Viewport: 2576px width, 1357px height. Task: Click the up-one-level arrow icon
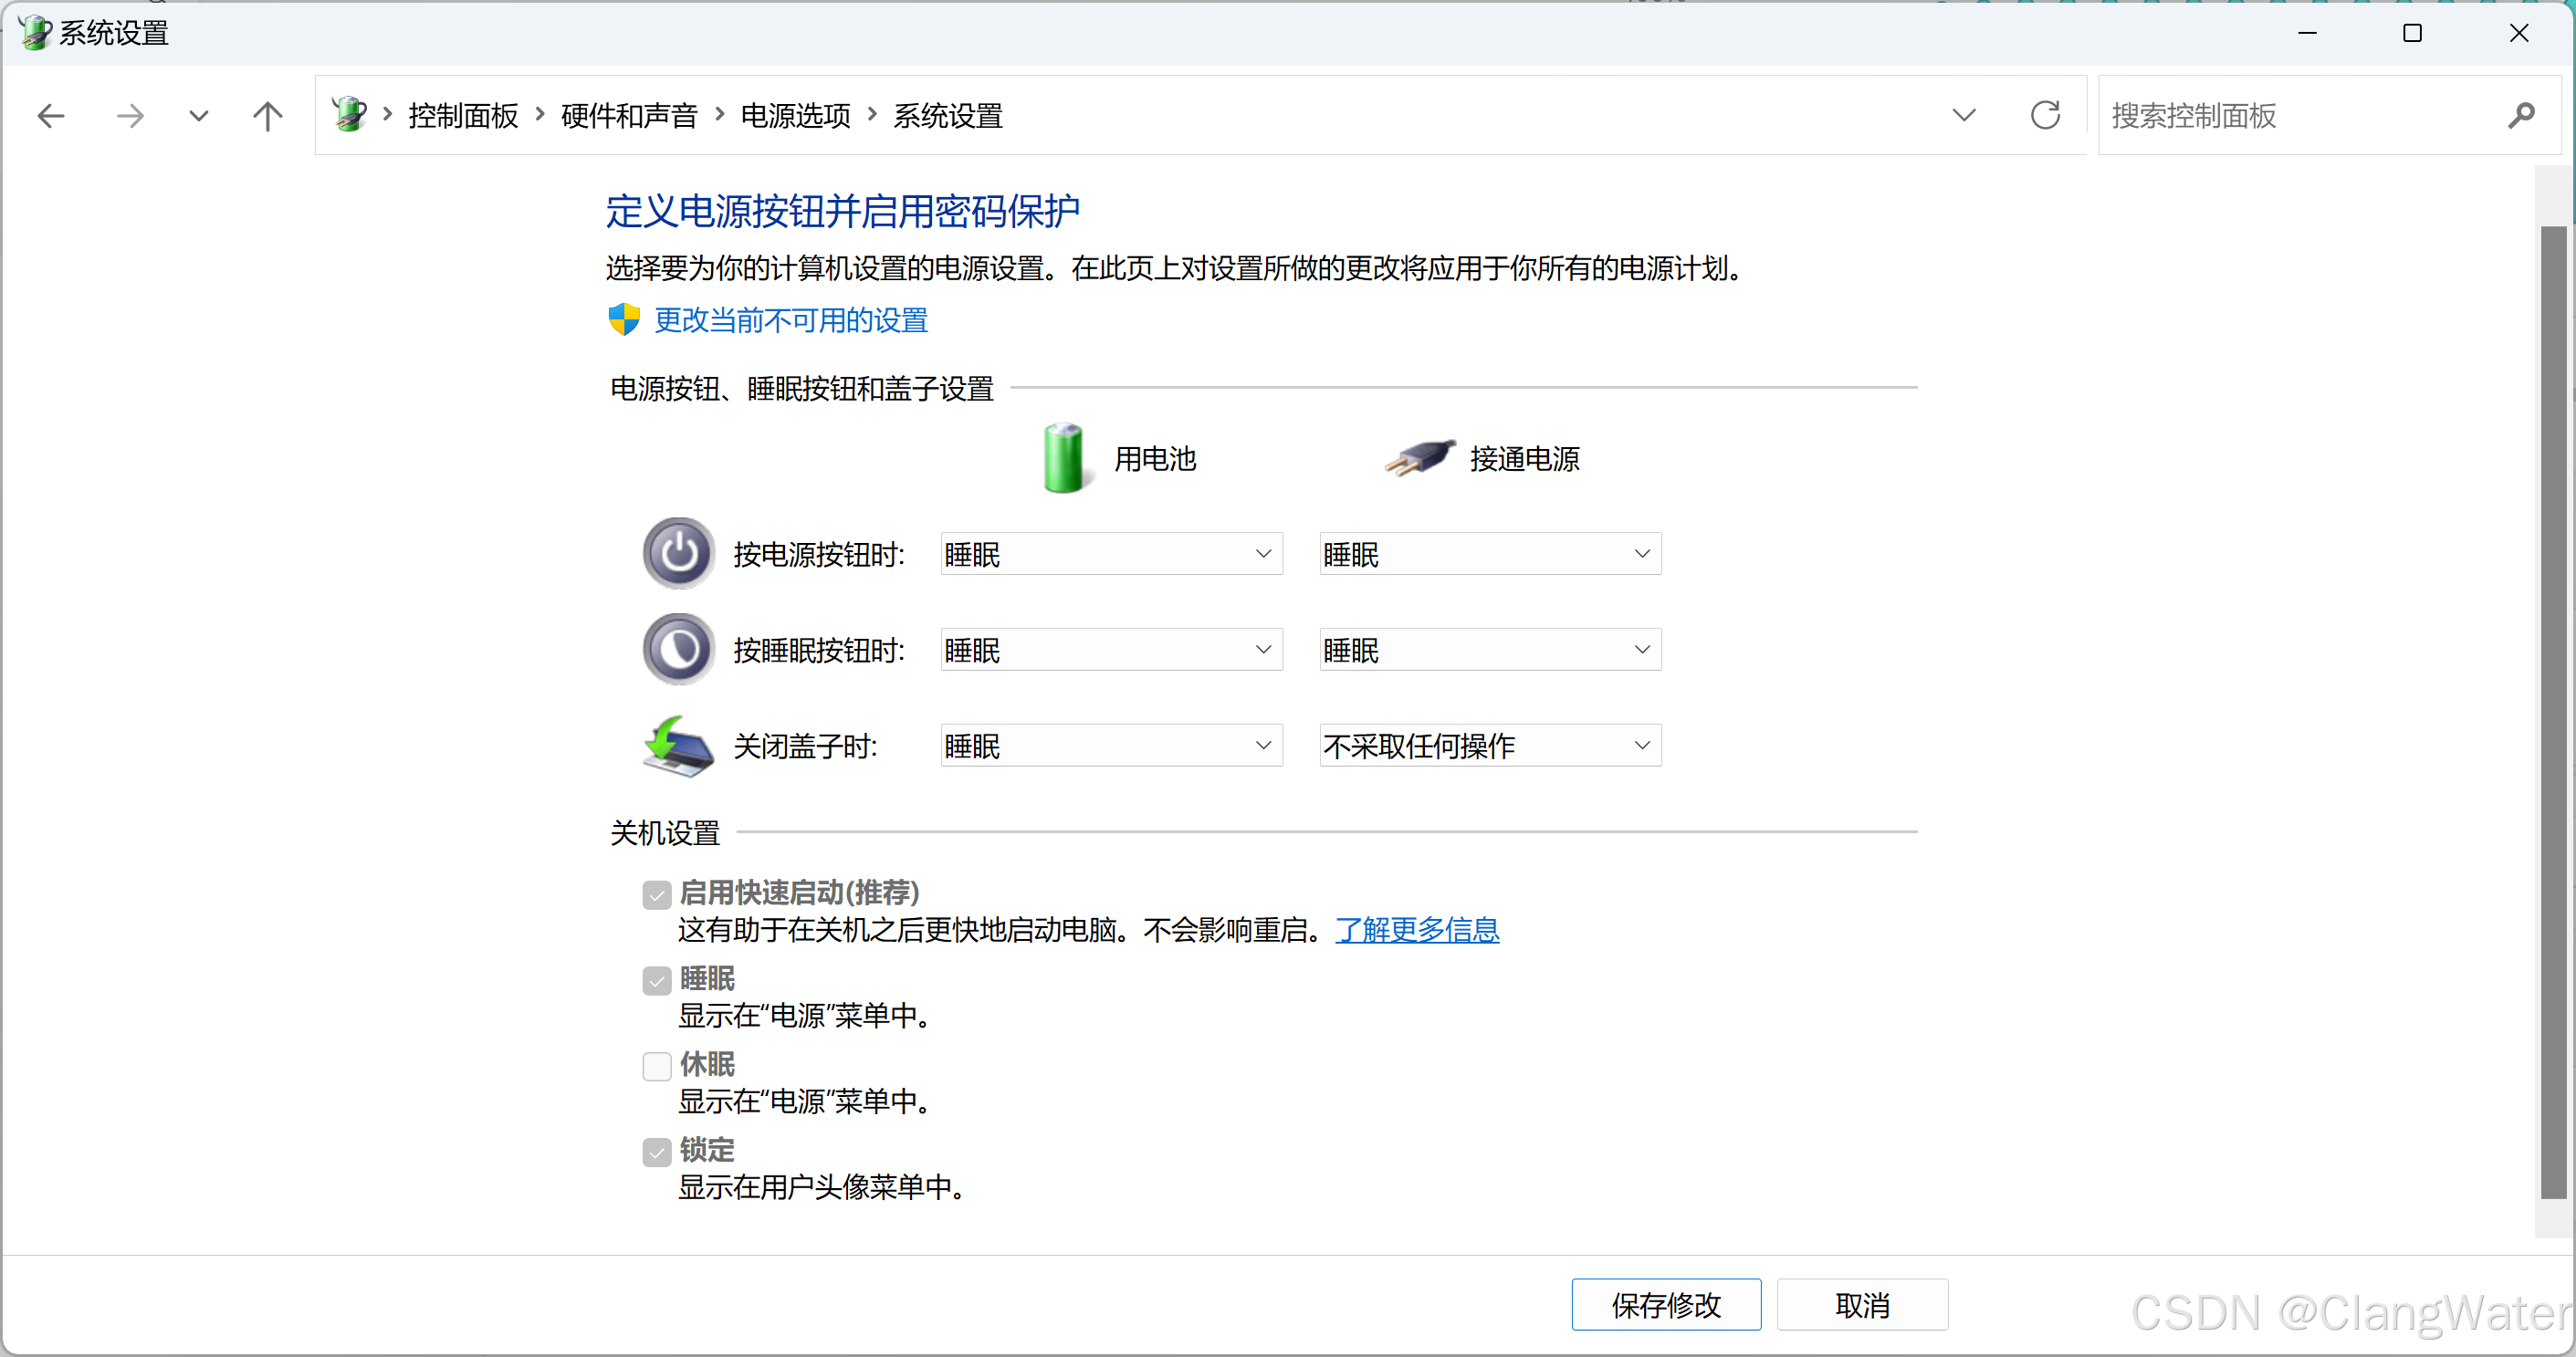tap(267, 116)
